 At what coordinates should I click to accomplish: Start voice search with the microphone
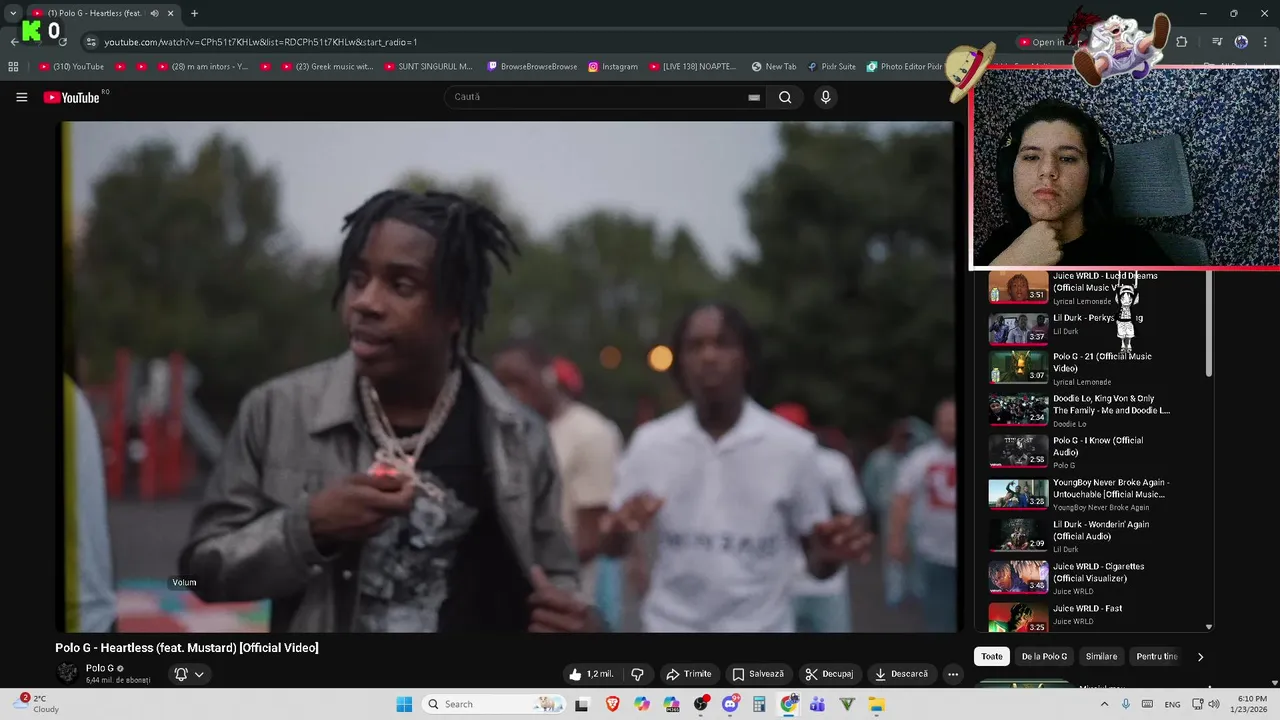[x=825, y=97]
